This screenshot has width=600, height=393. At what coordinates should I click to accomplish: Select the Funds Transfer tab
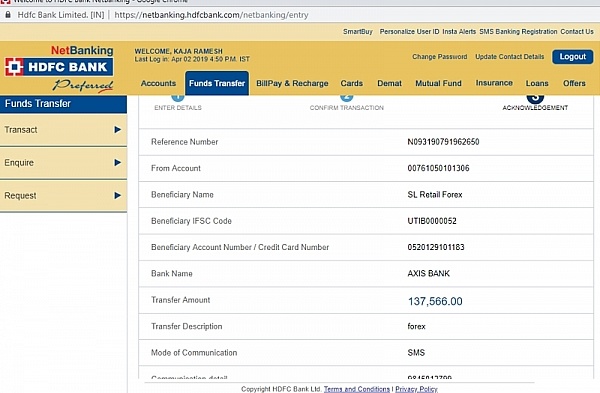(x=217, y=83)
